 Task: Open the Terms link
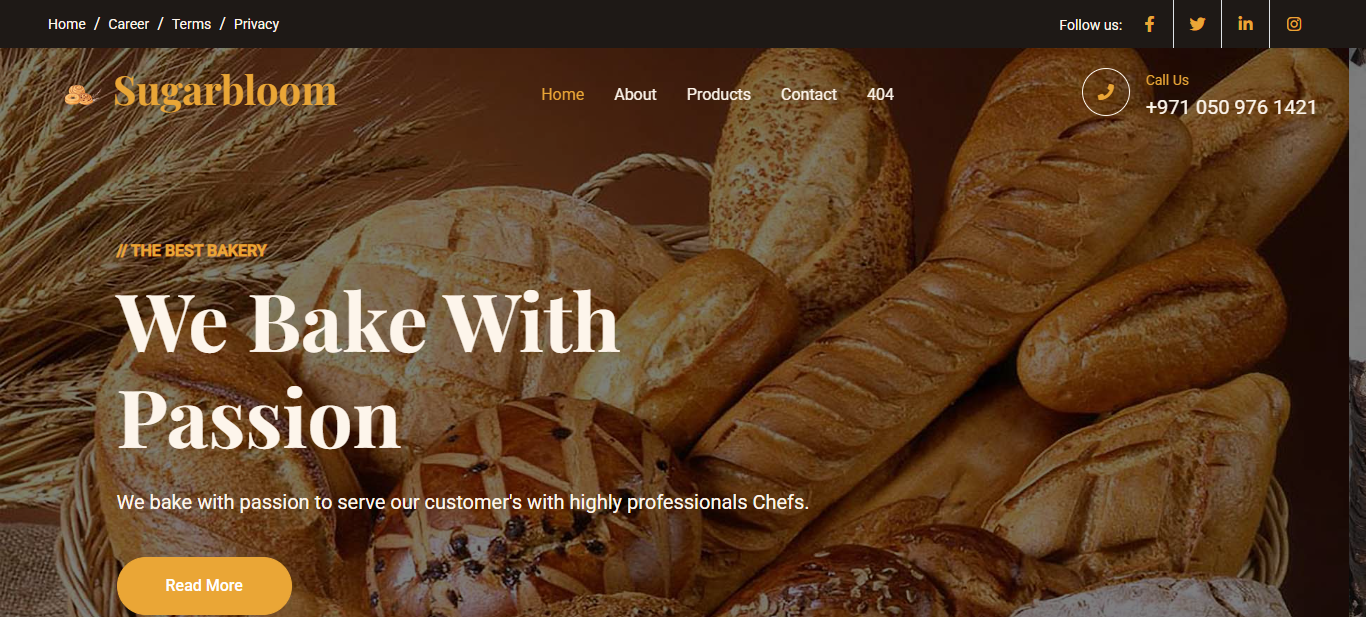191,24
